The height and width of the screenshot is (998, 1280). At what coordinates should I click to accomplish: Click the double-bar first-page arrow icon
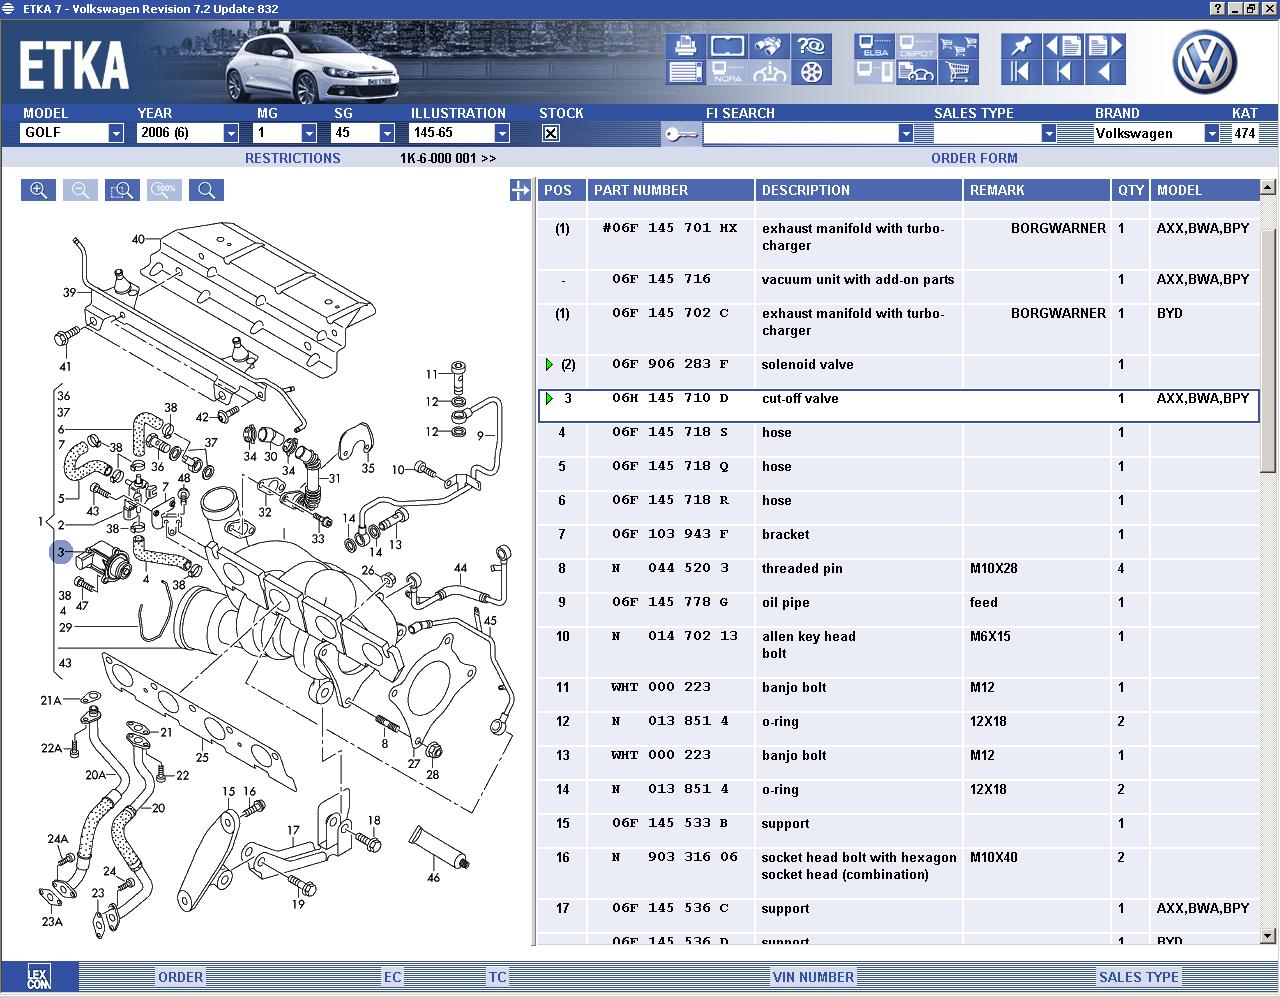1020,72
